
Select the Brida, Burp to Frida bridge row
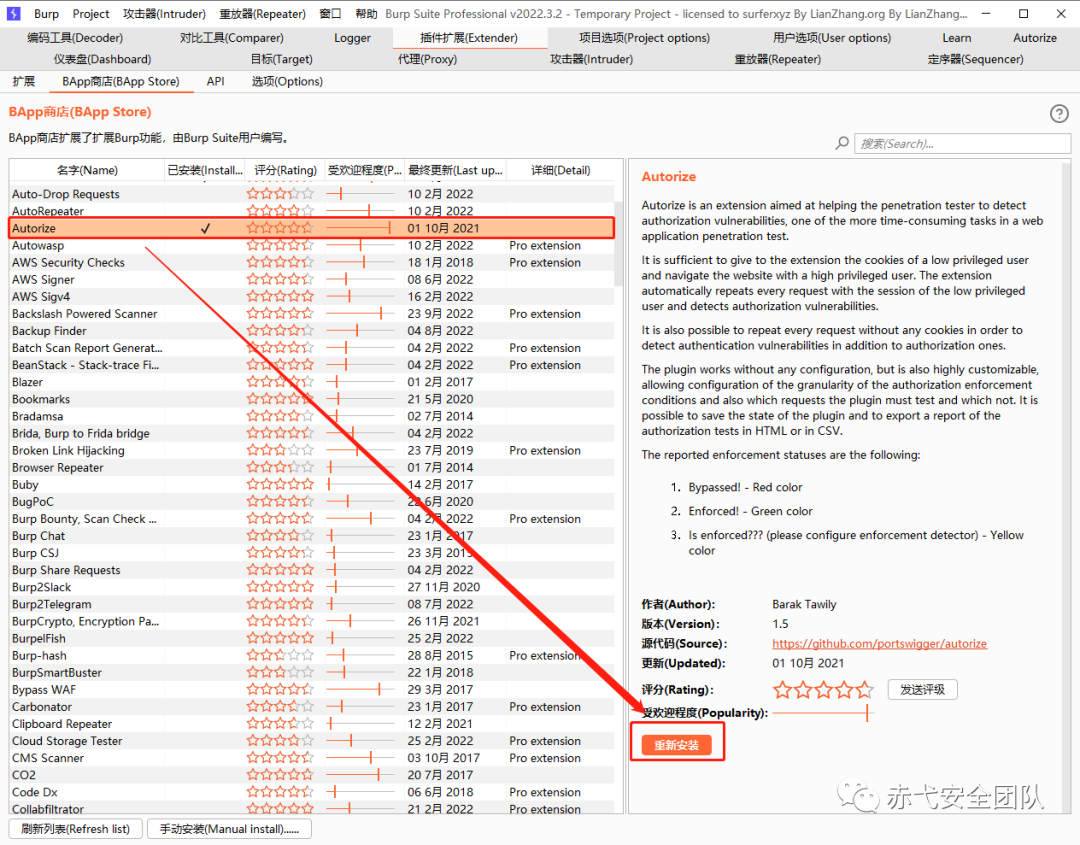pos(311,433)
